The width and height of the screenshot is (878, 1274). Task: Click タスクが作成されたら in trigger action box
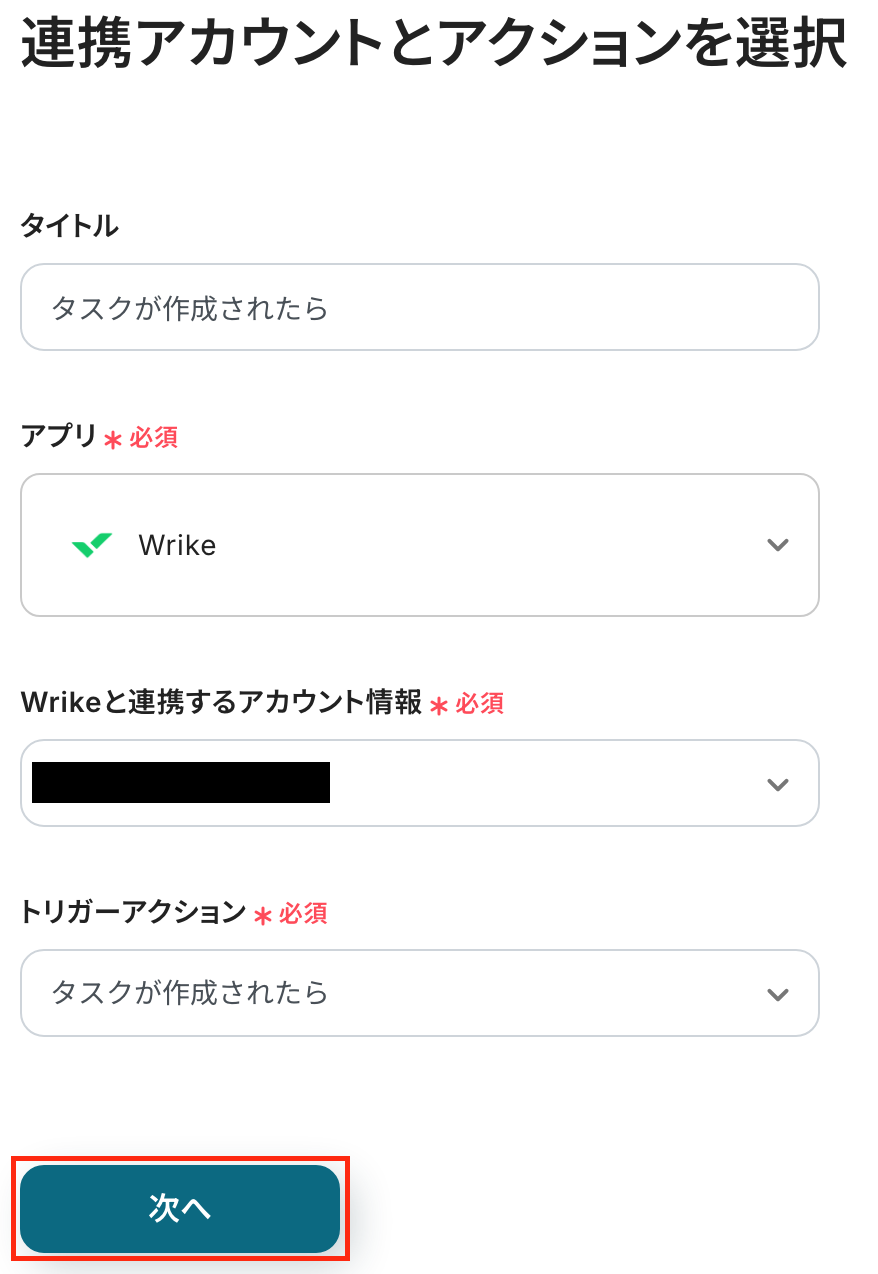click(190, 993)
